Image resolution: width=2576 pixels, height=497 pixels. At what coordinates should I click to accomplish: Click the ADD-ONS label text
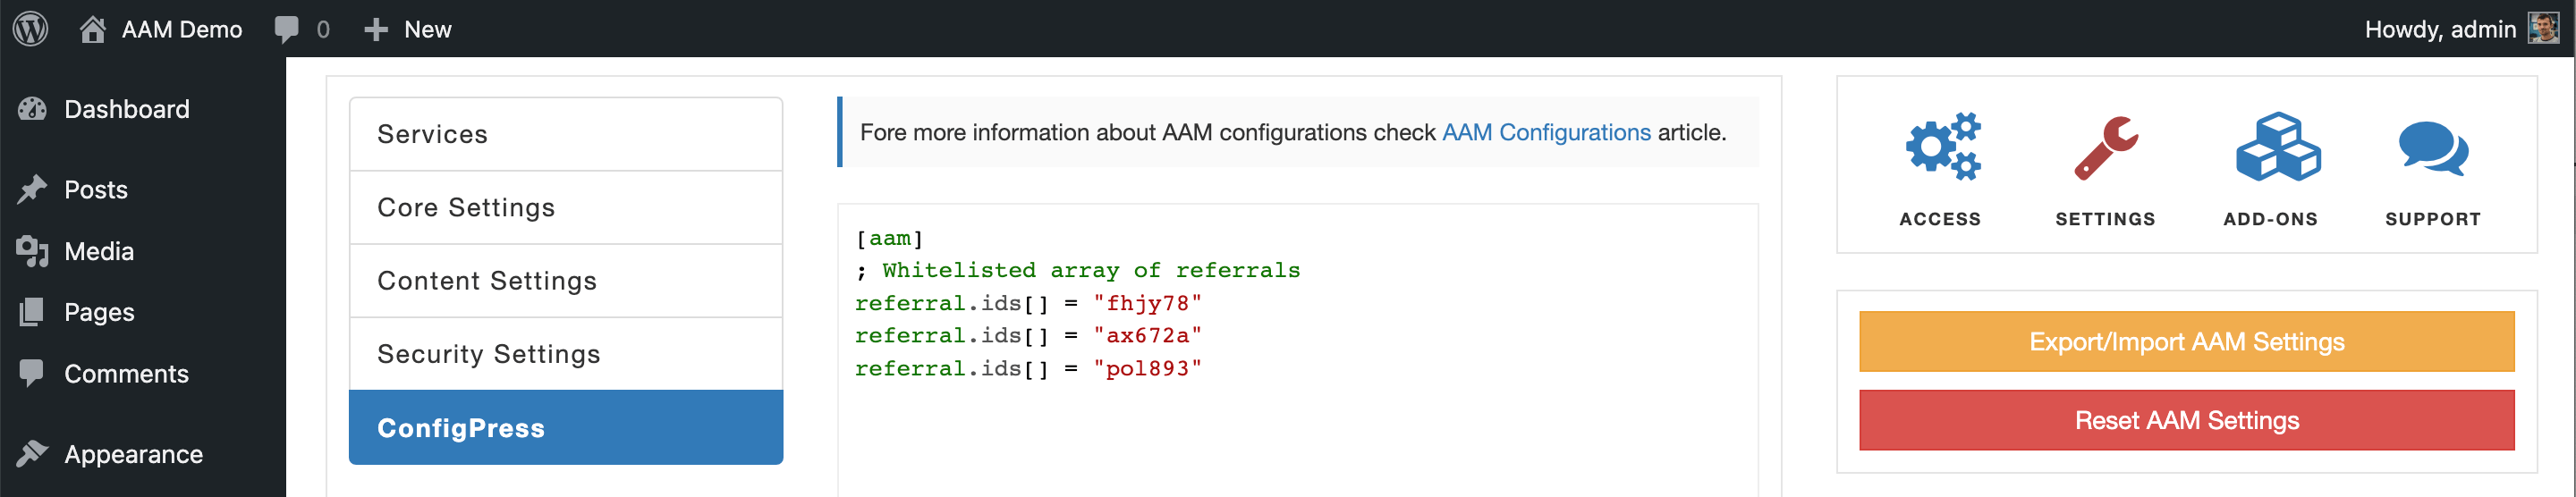[x=2270, y=219]
